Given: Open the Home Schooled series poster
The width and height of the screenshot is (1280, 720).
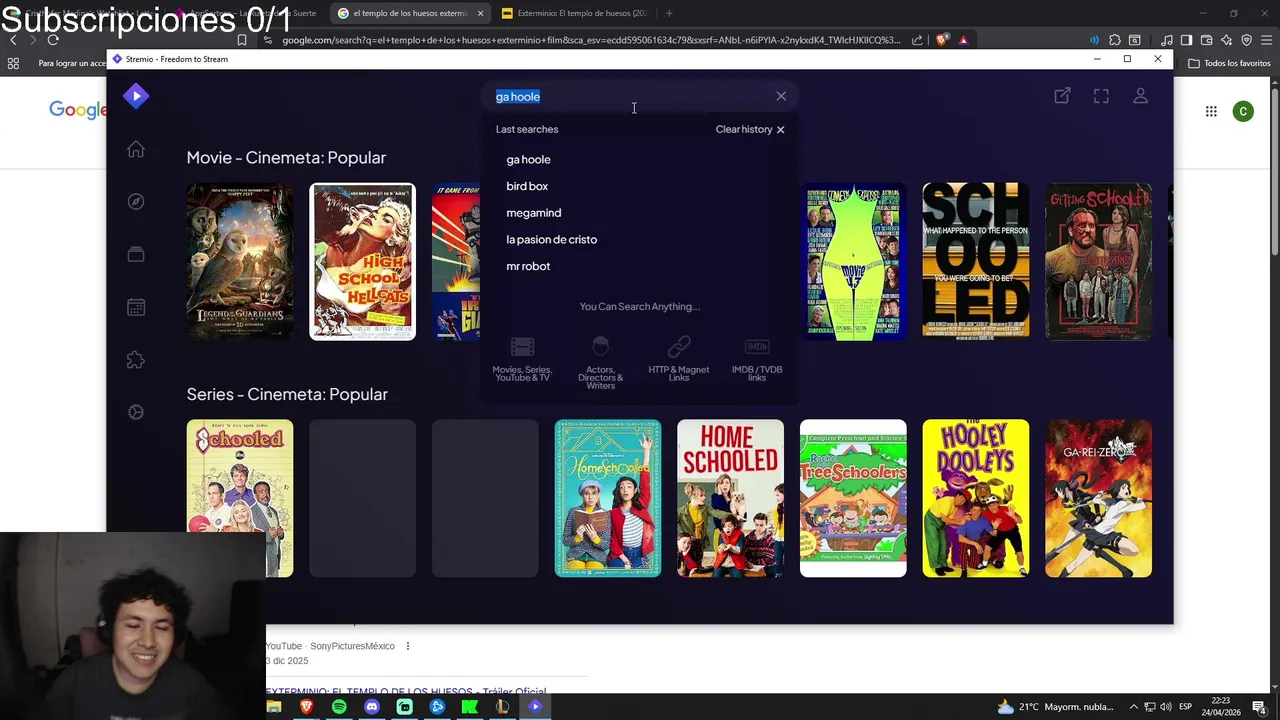Looking at the screenshot, I should [x=730, y=498].
